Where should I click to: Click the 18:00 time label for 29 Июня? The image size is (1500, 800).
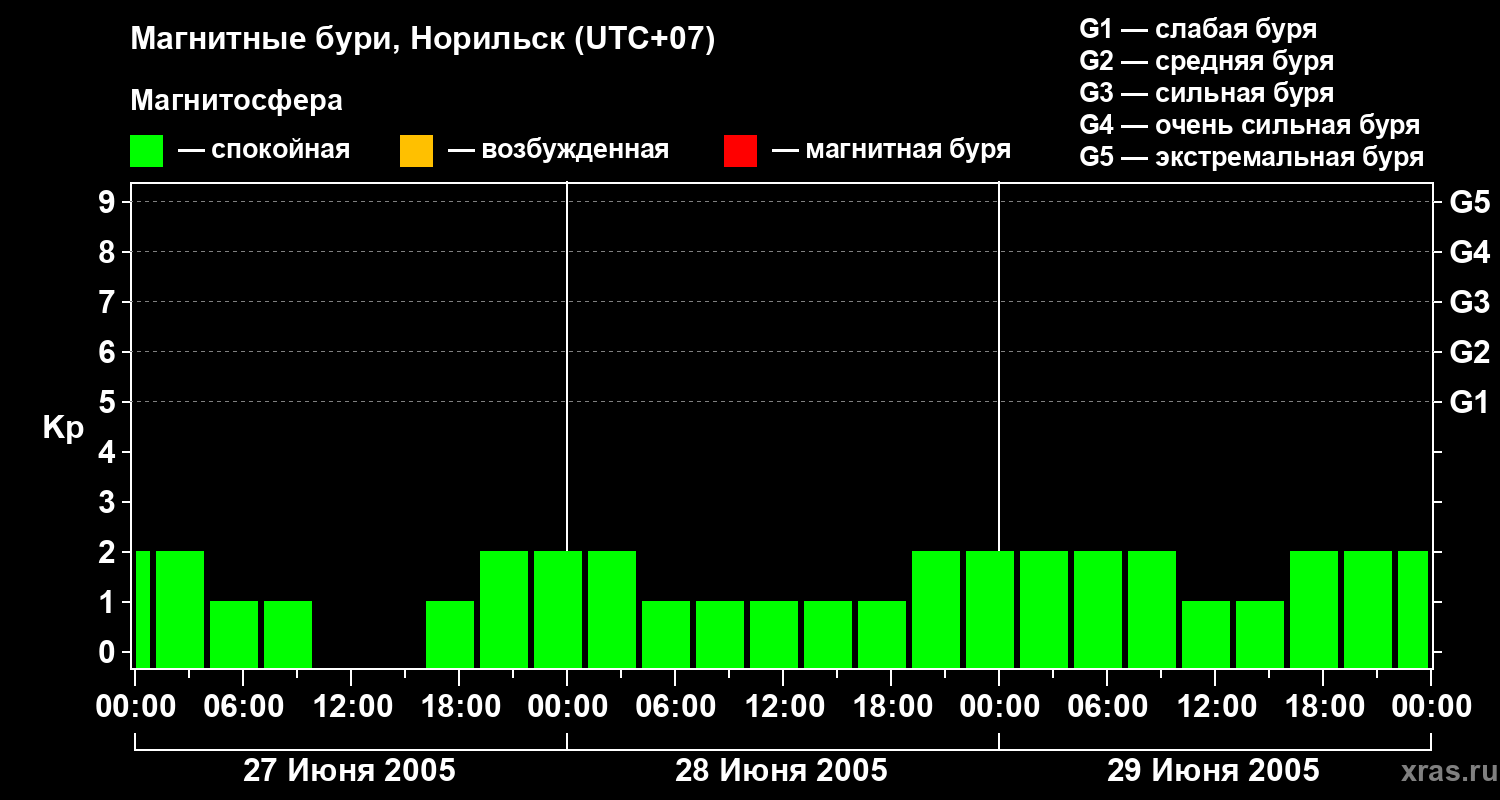tap(1323, 707)
